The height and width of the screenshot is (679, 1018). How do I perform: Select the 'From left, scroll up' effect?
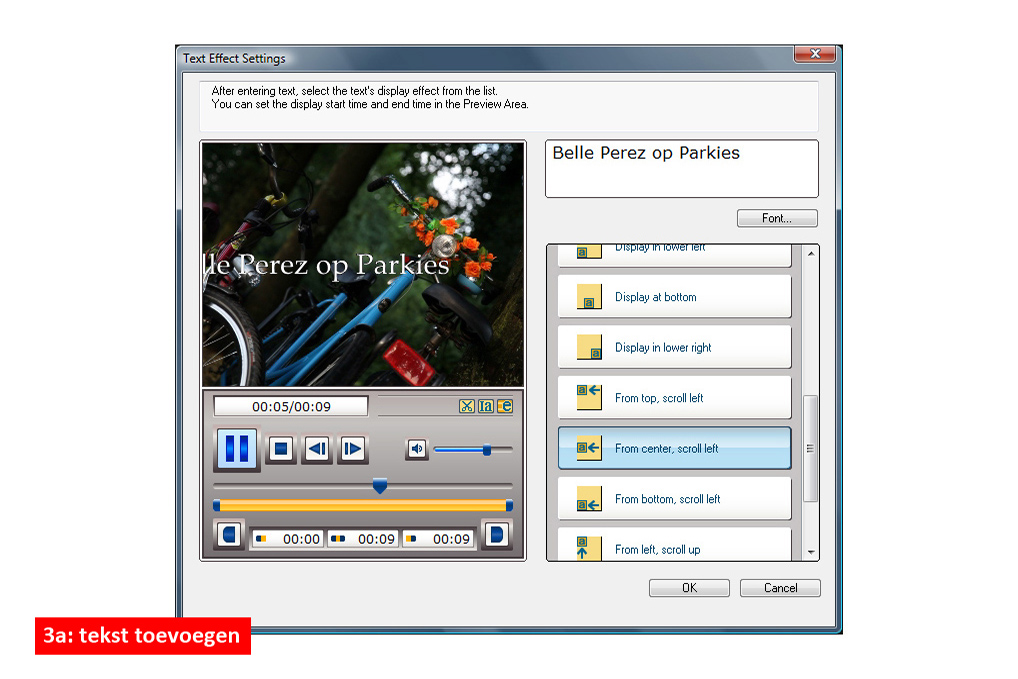click(x=675, y=545)
